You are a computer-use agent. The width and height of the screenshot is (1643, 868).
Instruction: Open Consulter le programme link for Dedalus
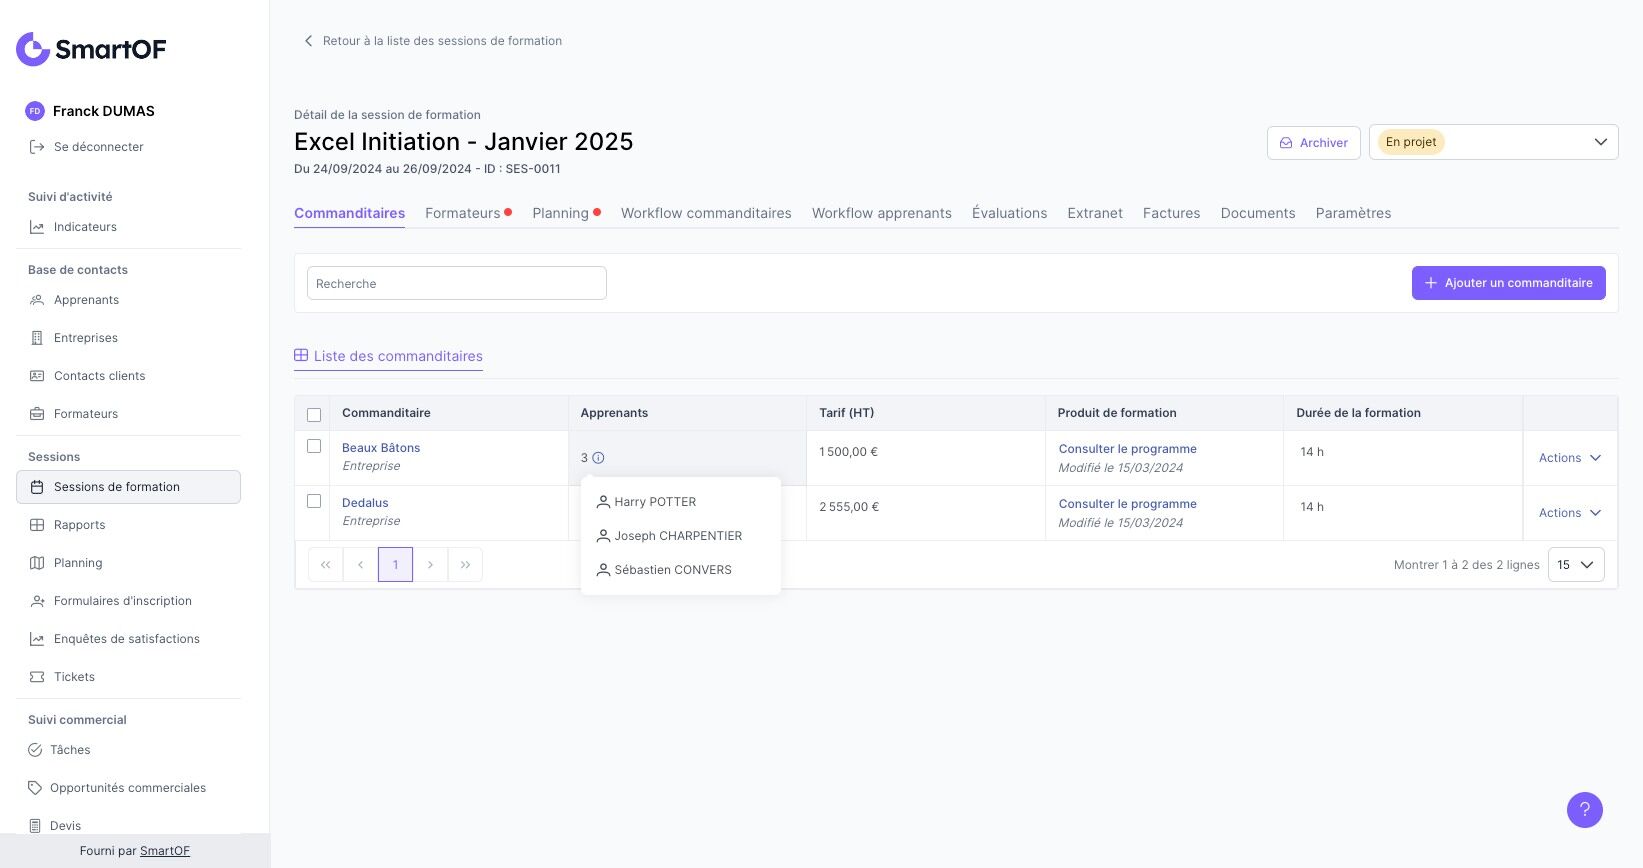[x=1127, y=504]
